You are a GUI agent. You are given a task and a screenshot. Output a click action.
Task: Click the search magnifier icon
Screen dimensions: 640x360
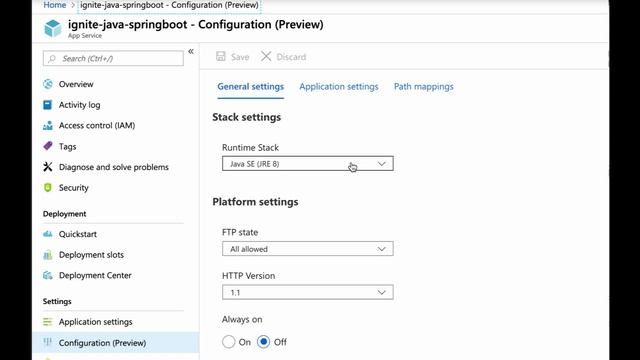52,59
